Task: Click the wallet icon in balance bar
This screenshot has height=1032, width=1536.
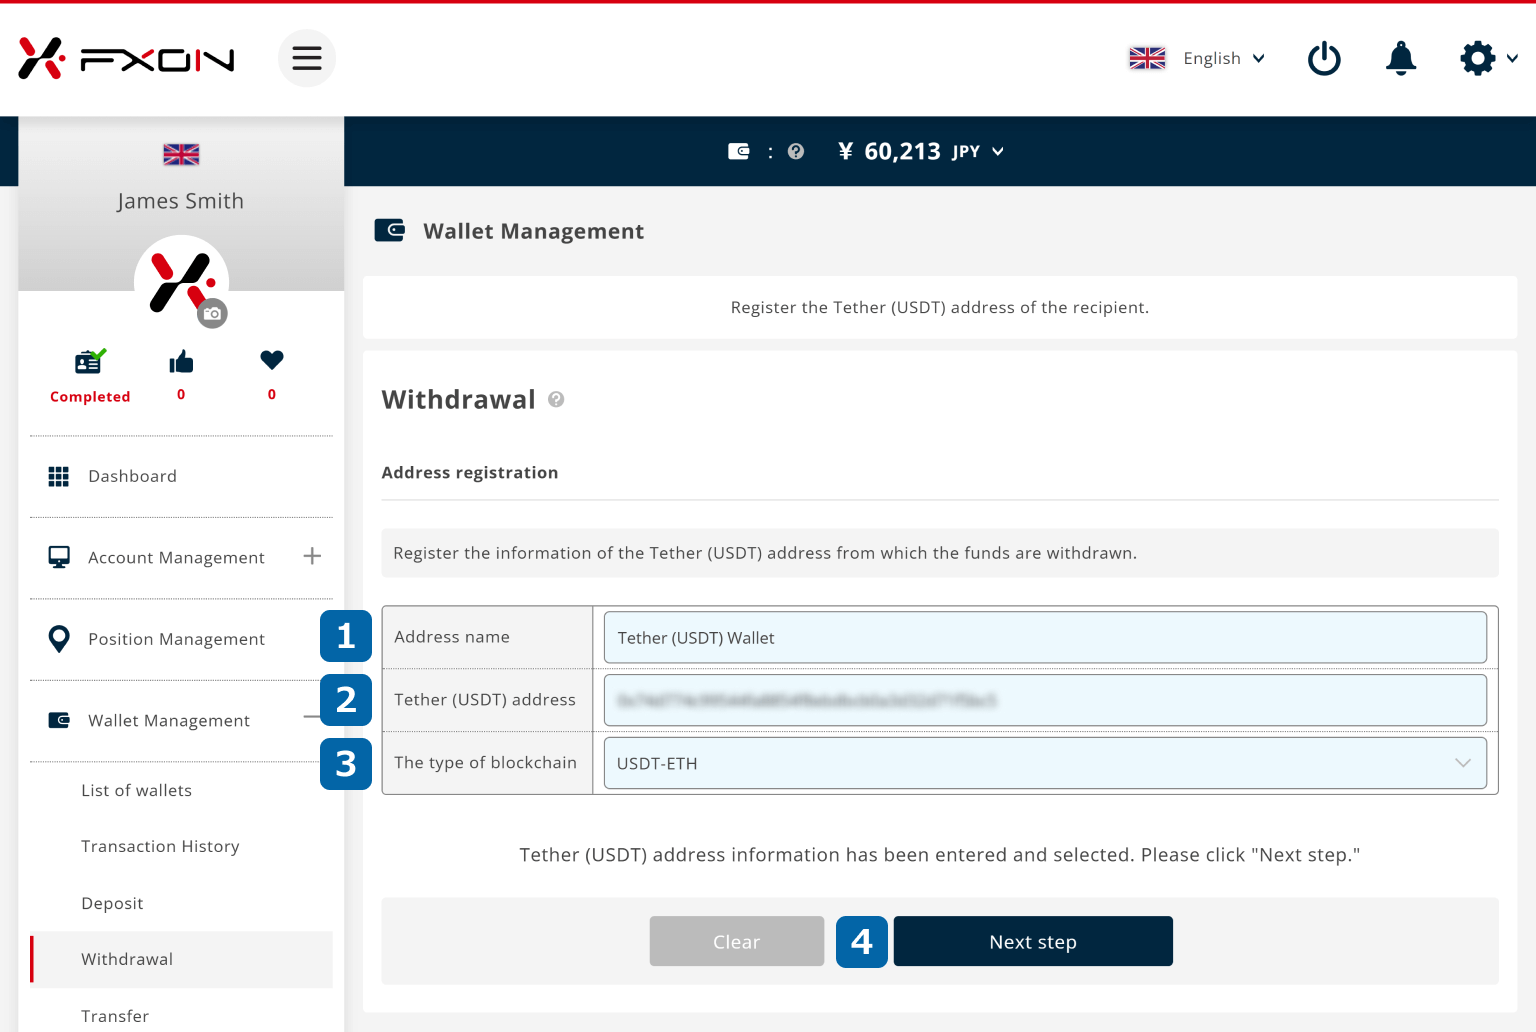Action: pos(738,151)
